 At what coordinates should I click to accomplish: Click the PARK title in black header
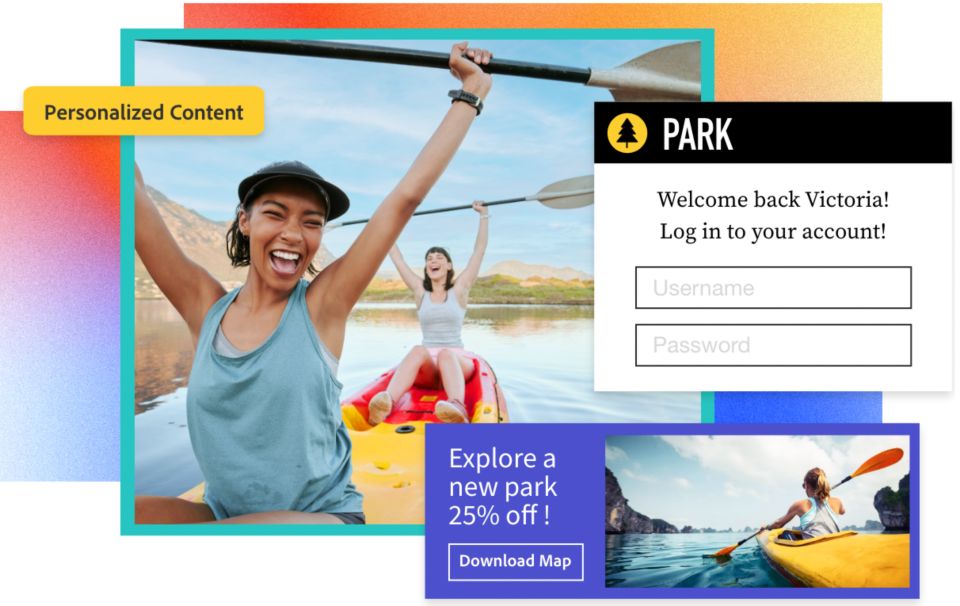point(697,134)
